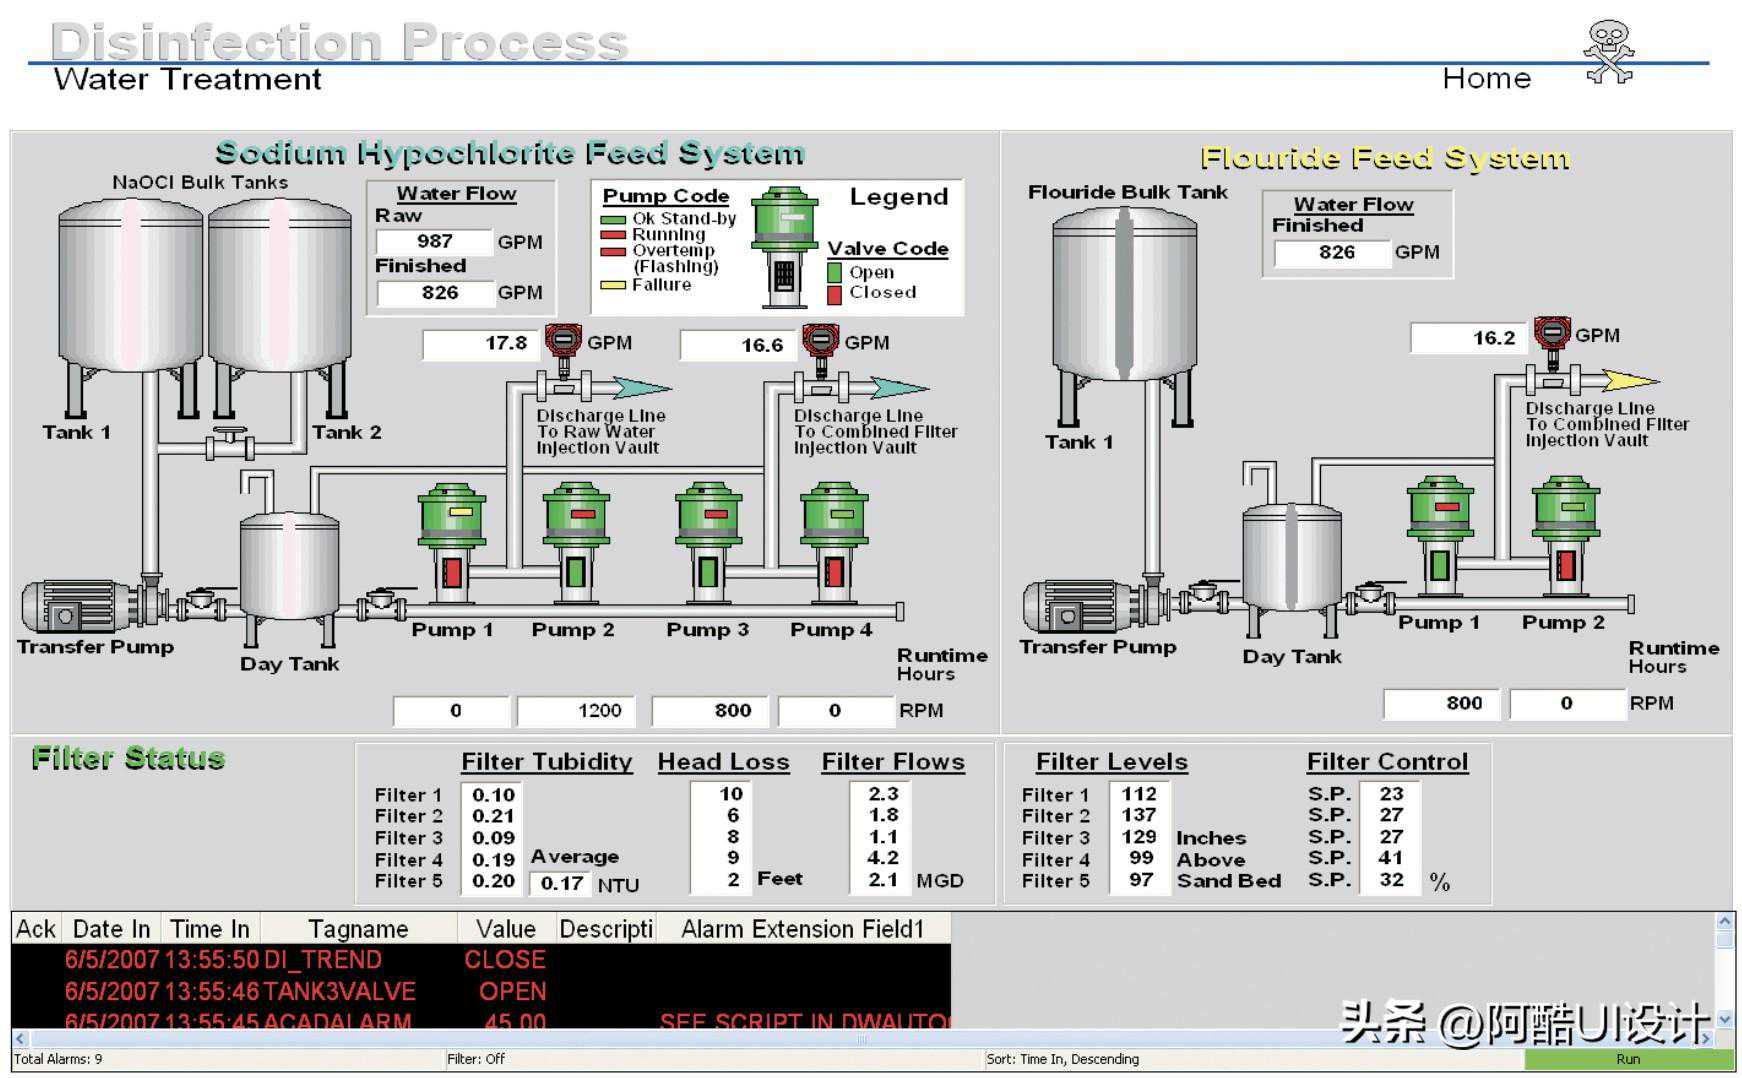The image size is (1742, 1078).
Task: Click the Fluoride flow meter beside 16.2 GPM
Action: point(1552,334)
